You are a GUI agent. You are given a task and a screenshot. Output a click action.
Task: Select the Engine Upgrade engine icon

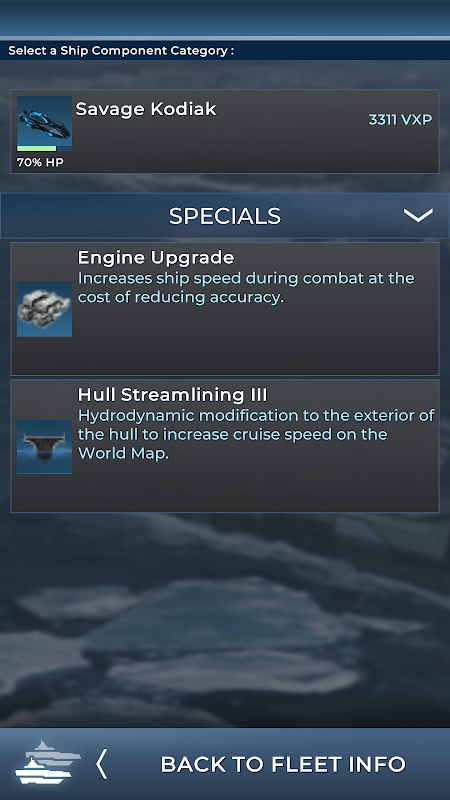coord(44,309)
